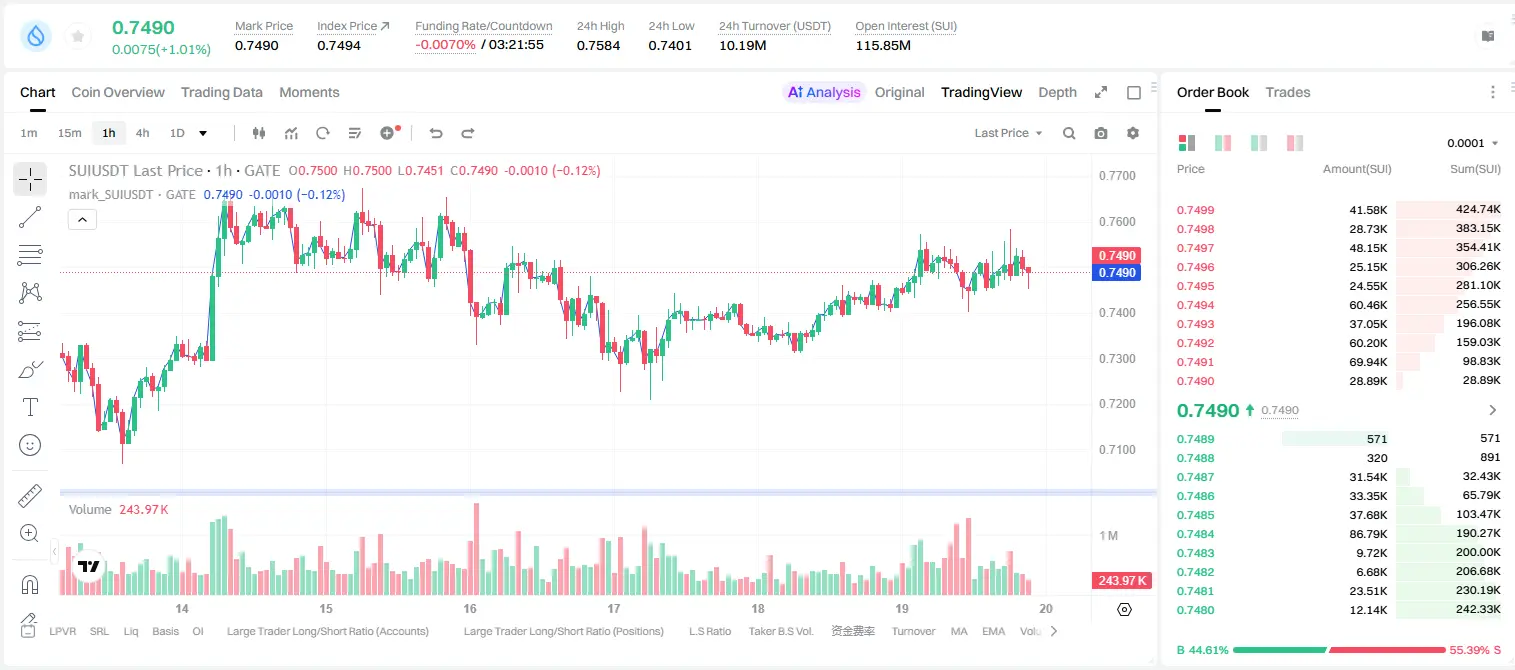
Task: Open the Last Price dropdown
Action: click(x=1008, y=133)
